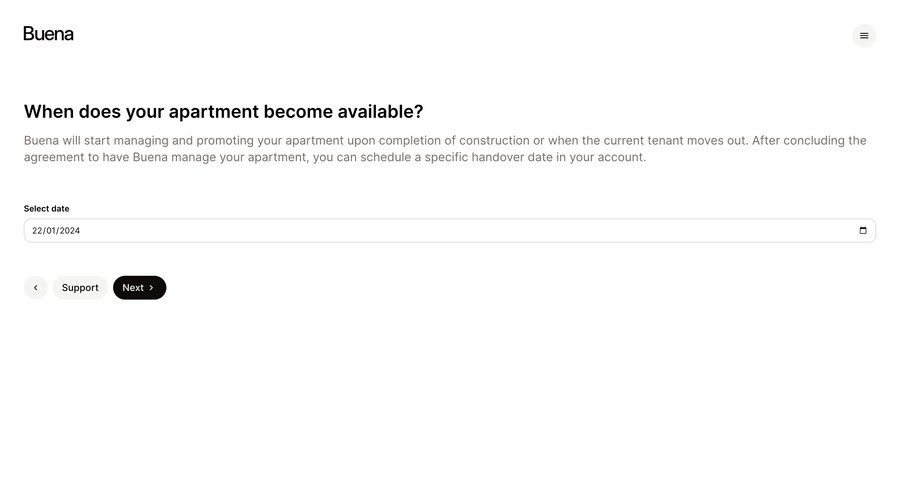
Task: Select the day segment '22' in the date field
Action: [37, 231]
